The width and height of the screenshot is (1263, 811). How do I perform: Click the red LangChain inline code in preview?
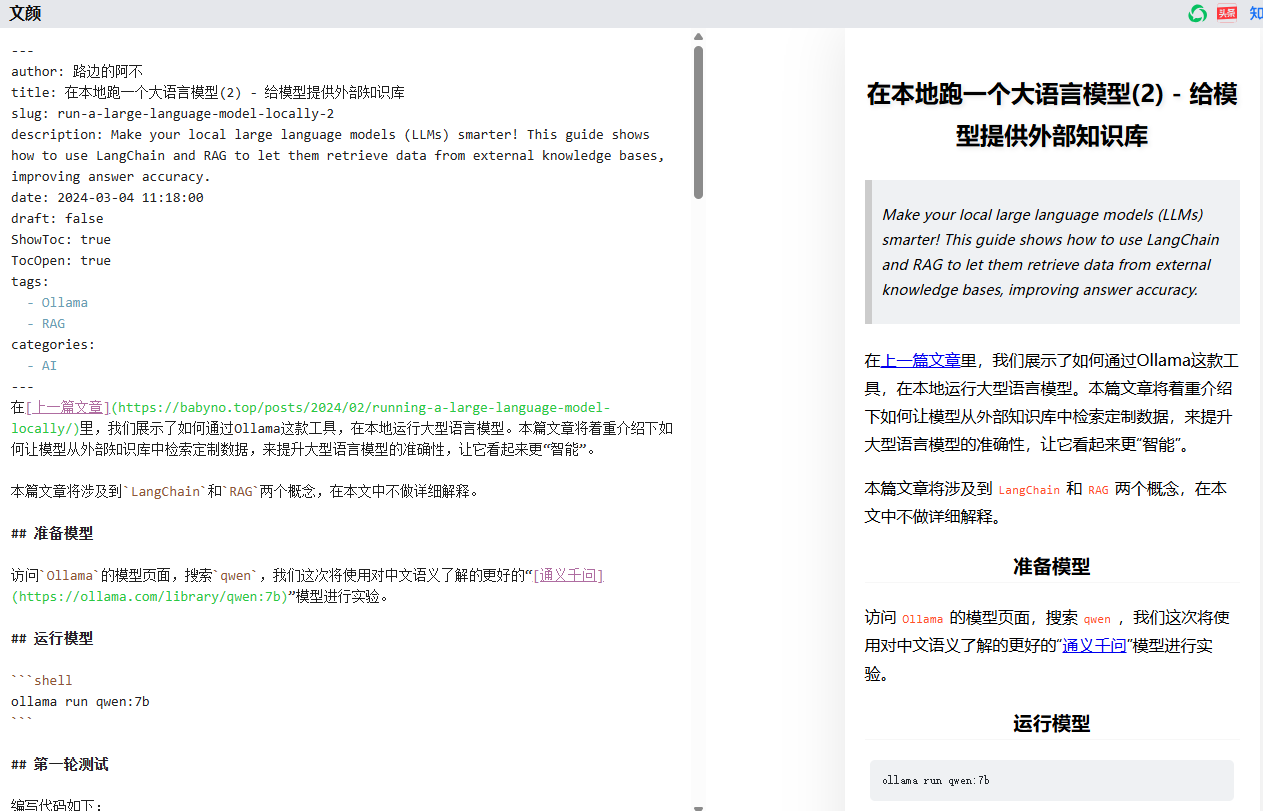click(x=1029, y=490)
